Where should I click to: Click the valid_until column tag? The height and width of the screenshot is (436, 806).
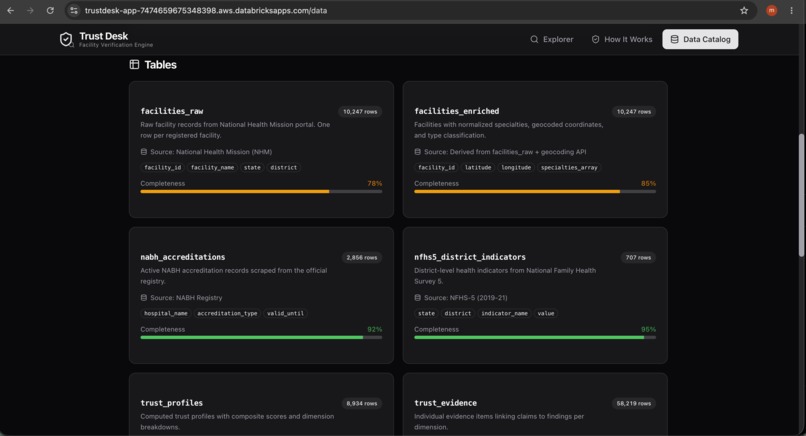tap(285, 314)
